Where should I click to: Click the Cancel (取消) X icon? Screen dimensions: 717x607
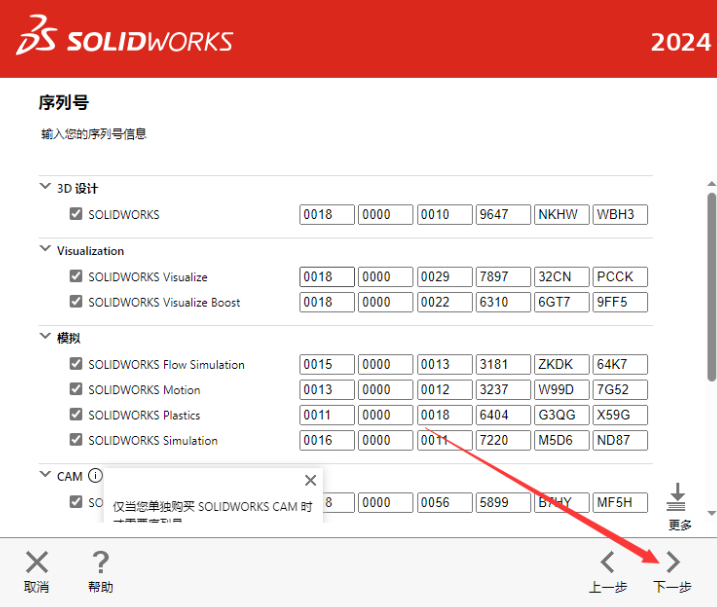(36, 563)
